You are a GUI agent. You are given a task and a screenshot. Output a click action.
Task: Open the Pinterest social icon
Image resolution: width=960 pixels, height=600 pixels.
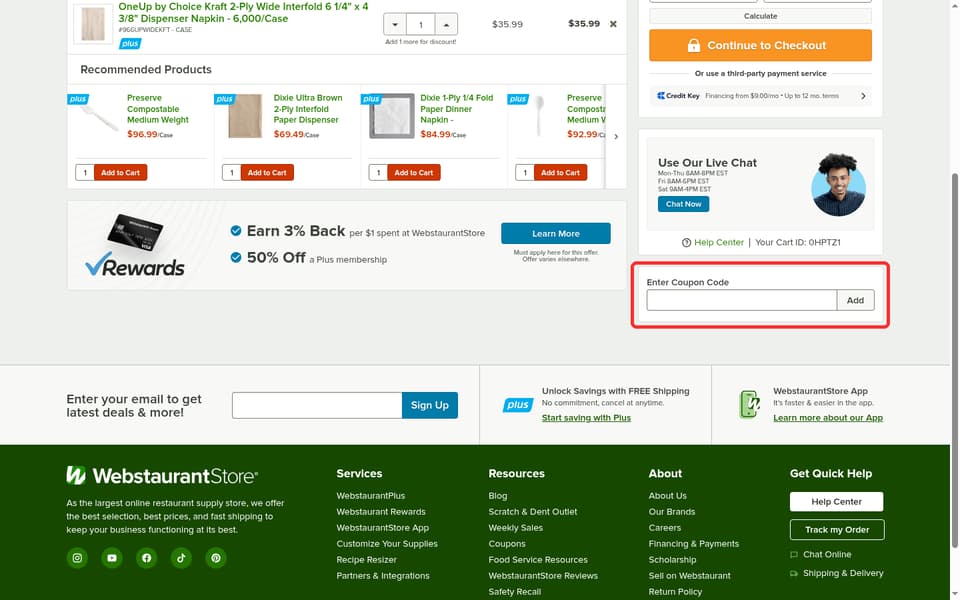pos(216,558)
